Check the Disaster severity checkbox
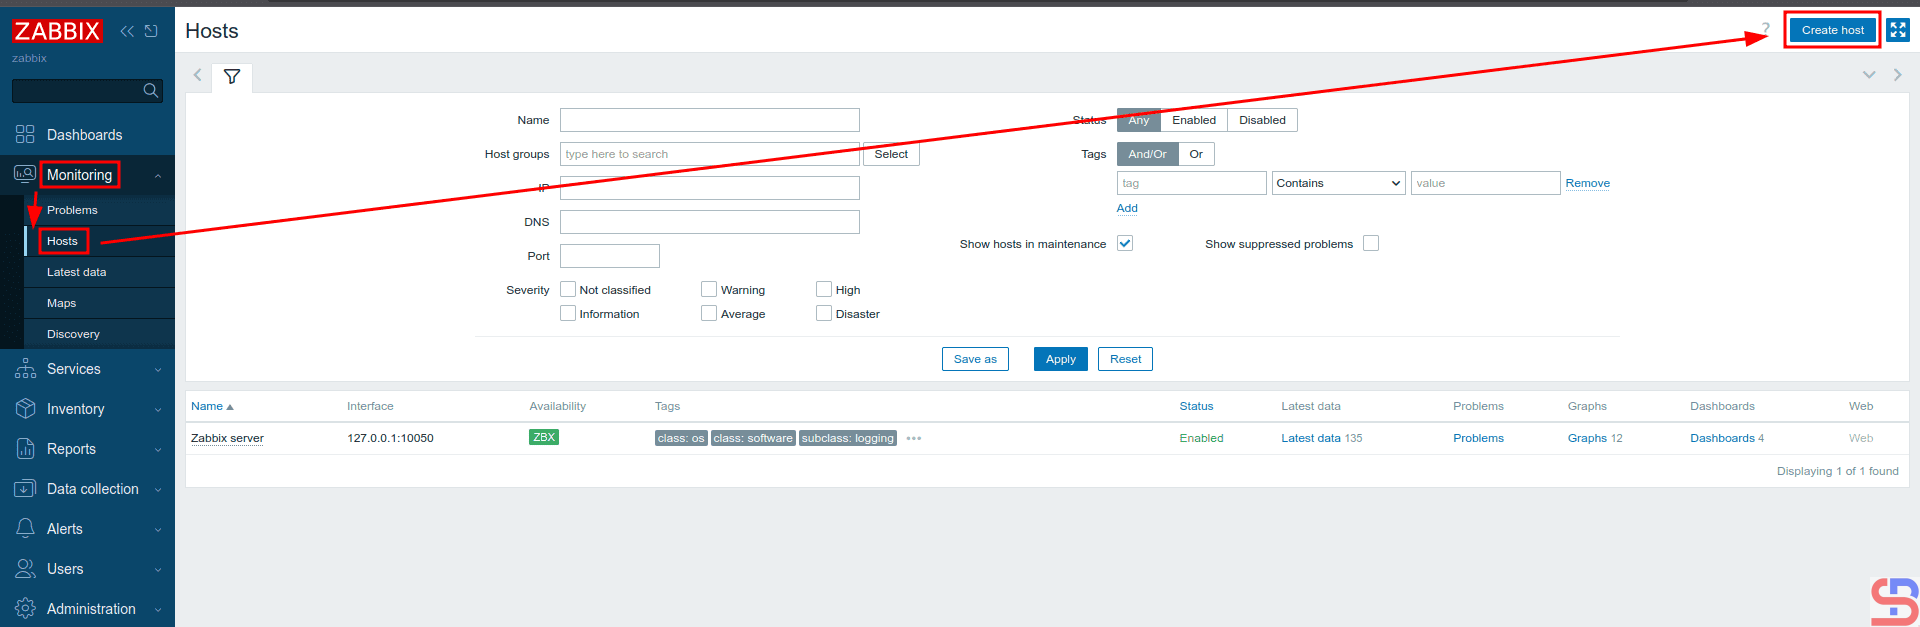Screen dimensions: 1920x627 coord(824,314)
